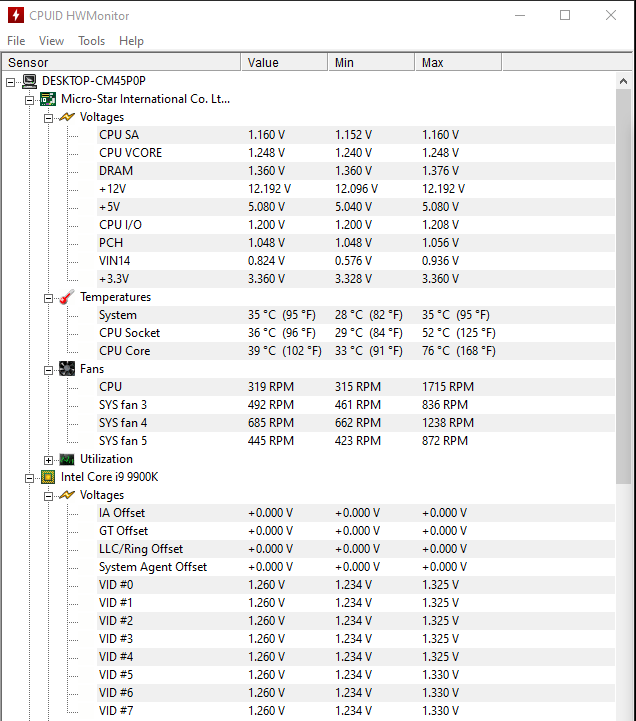Select the +12V row
Image resolution: width=636 pixels, height=721 pixels.
click(355, 189)
